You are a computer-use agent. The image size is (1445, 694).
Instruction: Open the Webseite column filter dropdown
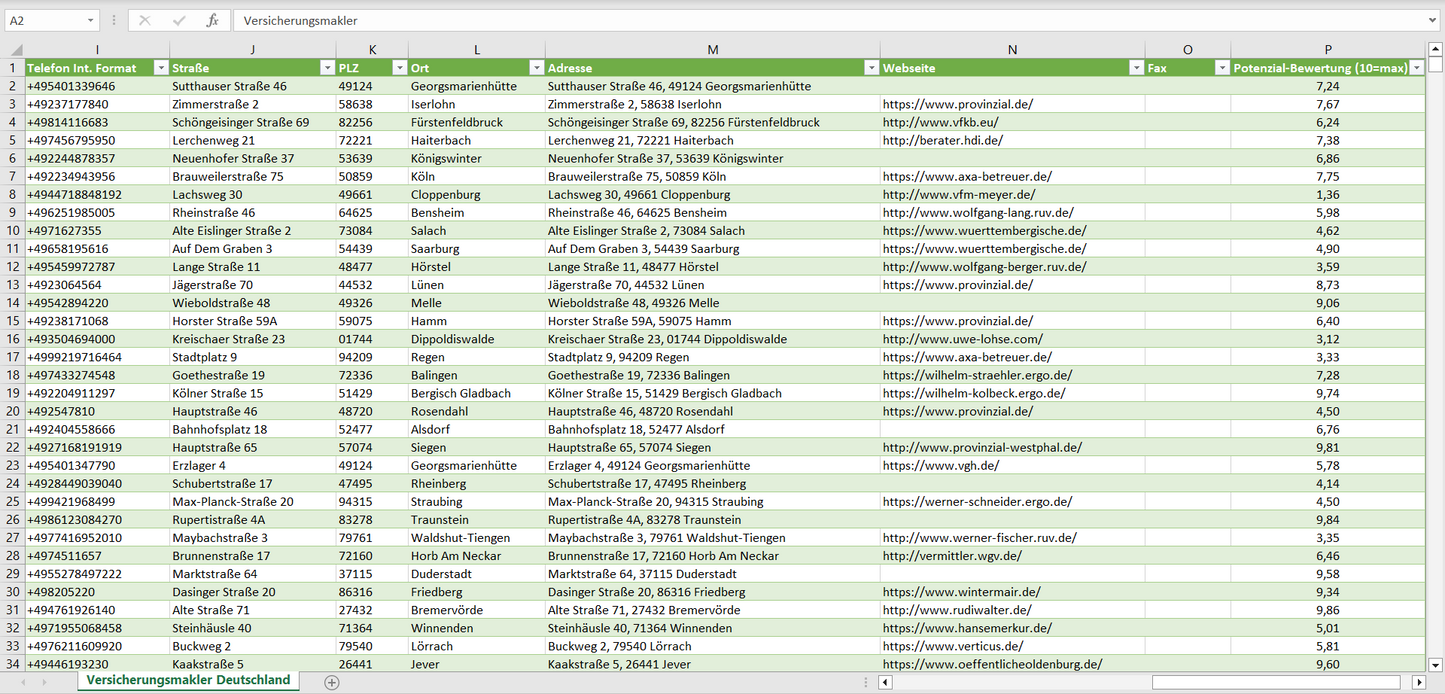[1135, 68]
